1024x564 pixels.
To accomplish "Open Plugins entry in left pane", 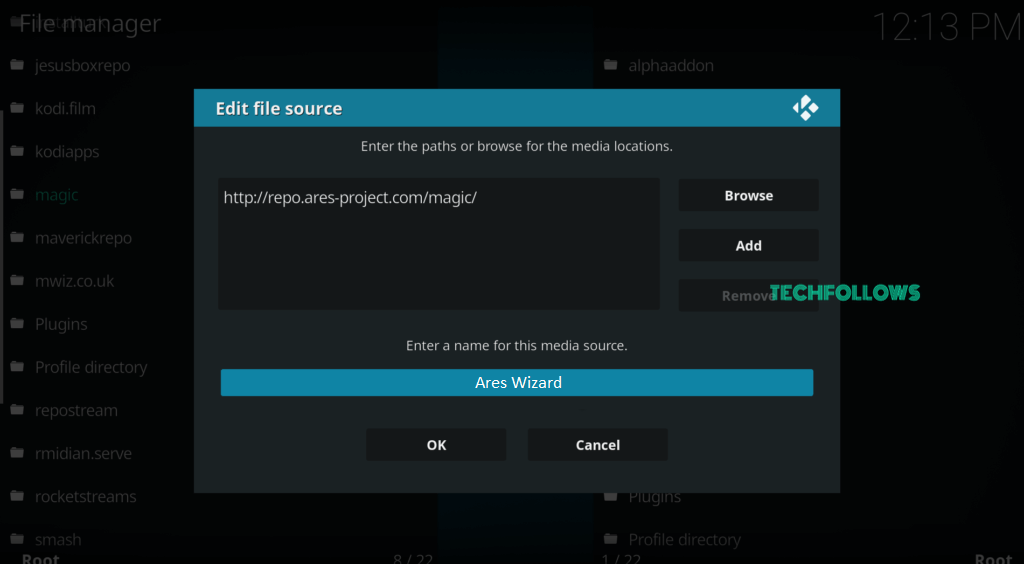I will 61,324.
